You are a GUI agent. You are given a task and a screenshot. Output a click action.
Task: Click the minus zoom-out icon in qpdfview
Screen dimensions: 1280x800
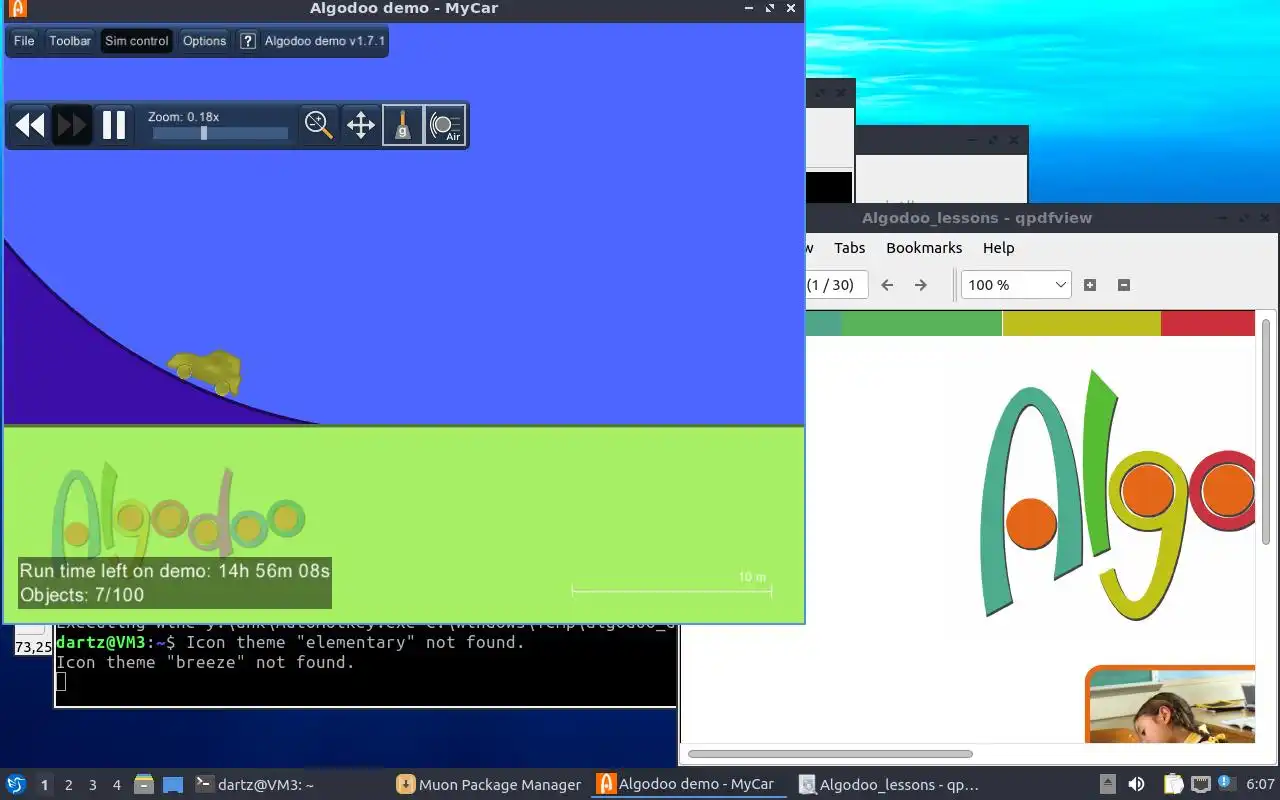coord(1123,285)
